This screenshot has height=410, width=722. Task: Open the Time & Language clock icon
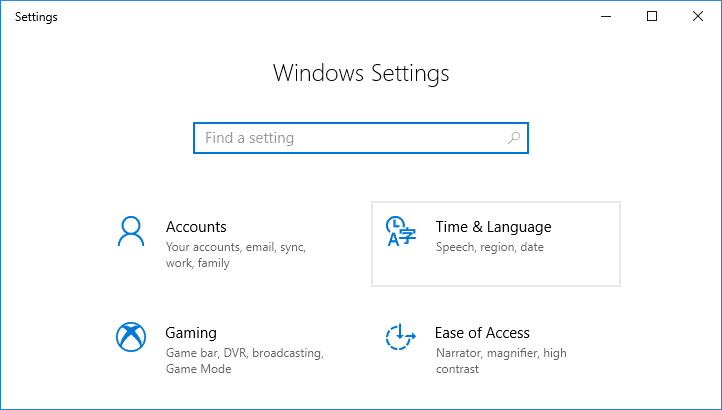pyautogui.click(x=400, y=231)
